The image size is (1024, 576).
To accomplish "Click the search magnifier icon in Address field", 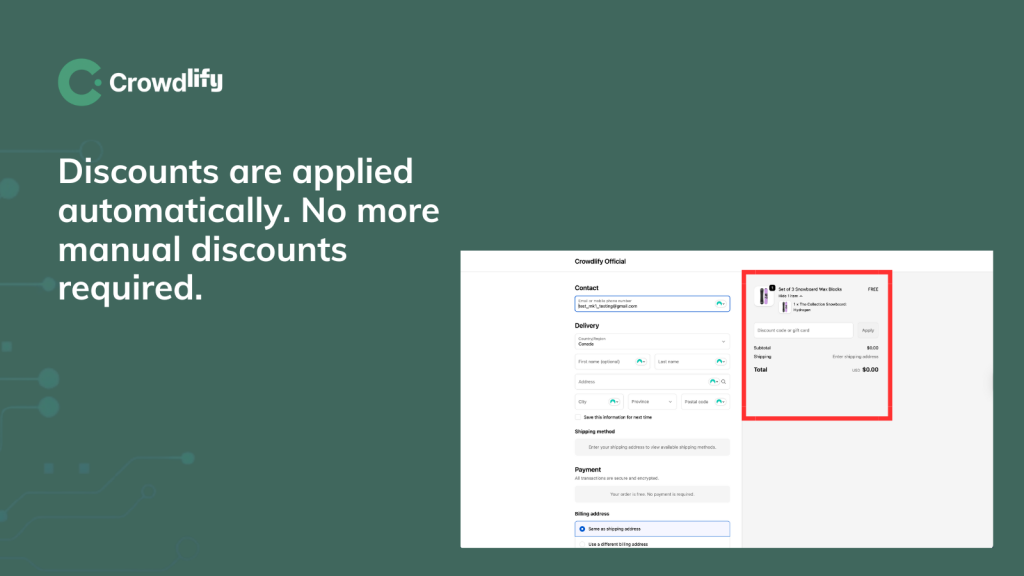I will coord(724,381).
